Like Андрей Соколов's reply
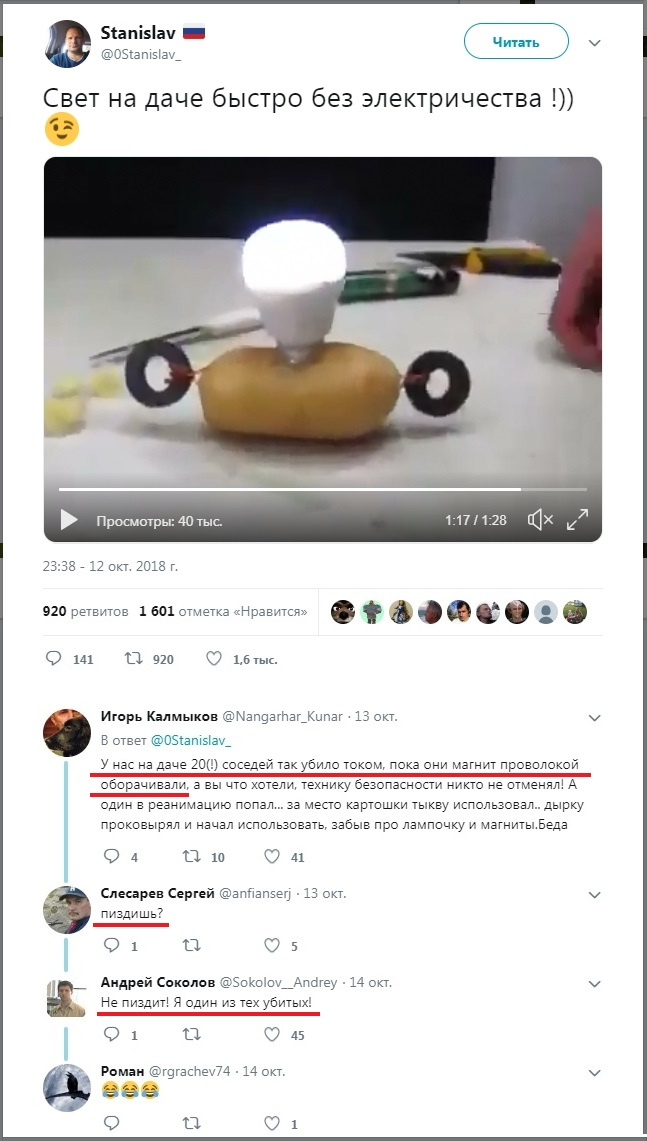Screen dimensions: 647x1141 [272, 1035]
